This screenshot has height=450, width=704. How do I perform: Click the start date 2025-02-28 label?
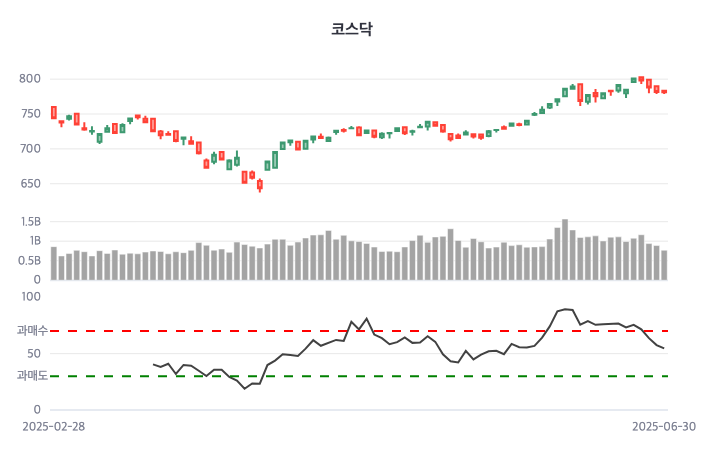click(x=54, y=426)
